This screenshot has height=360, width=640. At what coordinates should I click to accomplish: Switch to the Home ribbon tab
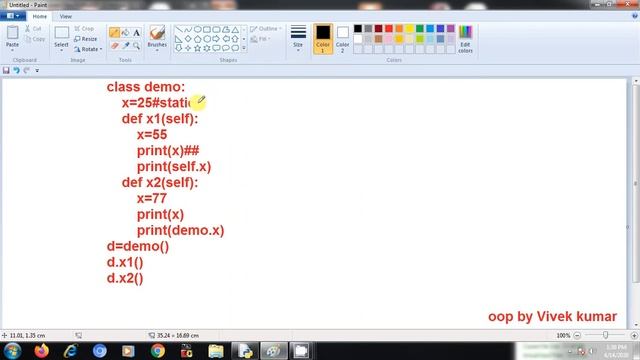40,16
